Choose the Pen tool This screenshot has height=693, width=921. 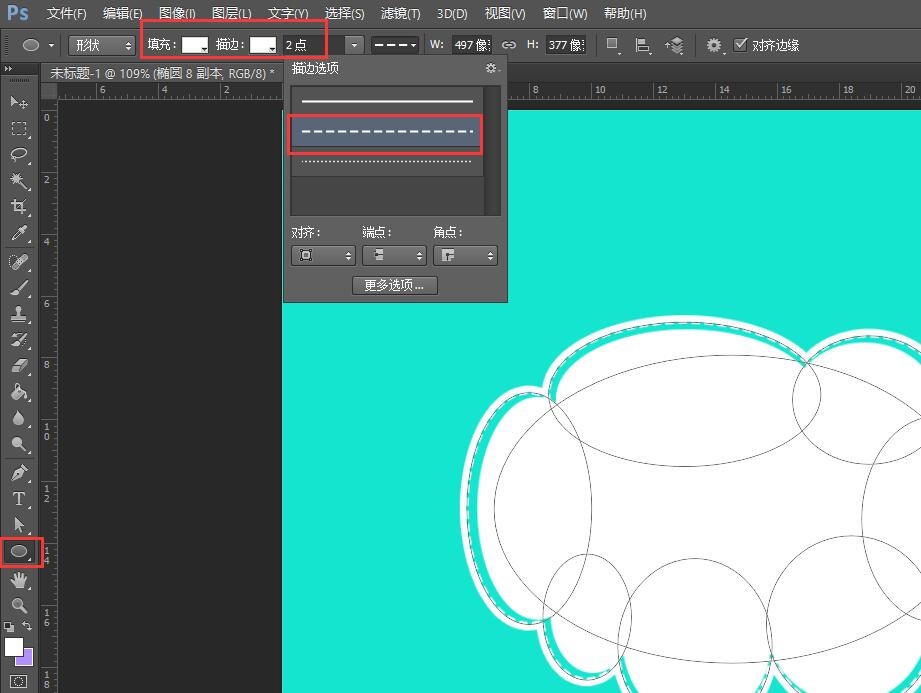(x=19, y=472)
